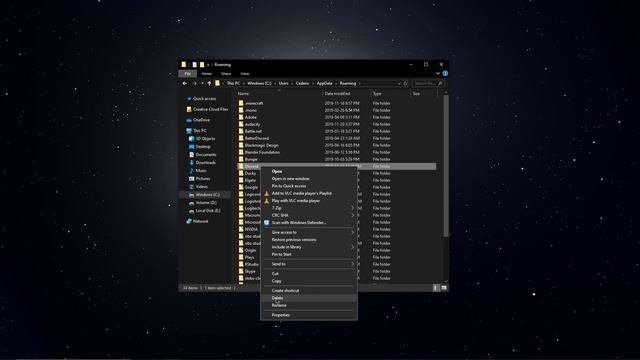Image resolution: width=640 pixels, height=360 pixels.
Task: Click the Windows (C:) breadcrumb in address bar
Action: pos(259,83)
